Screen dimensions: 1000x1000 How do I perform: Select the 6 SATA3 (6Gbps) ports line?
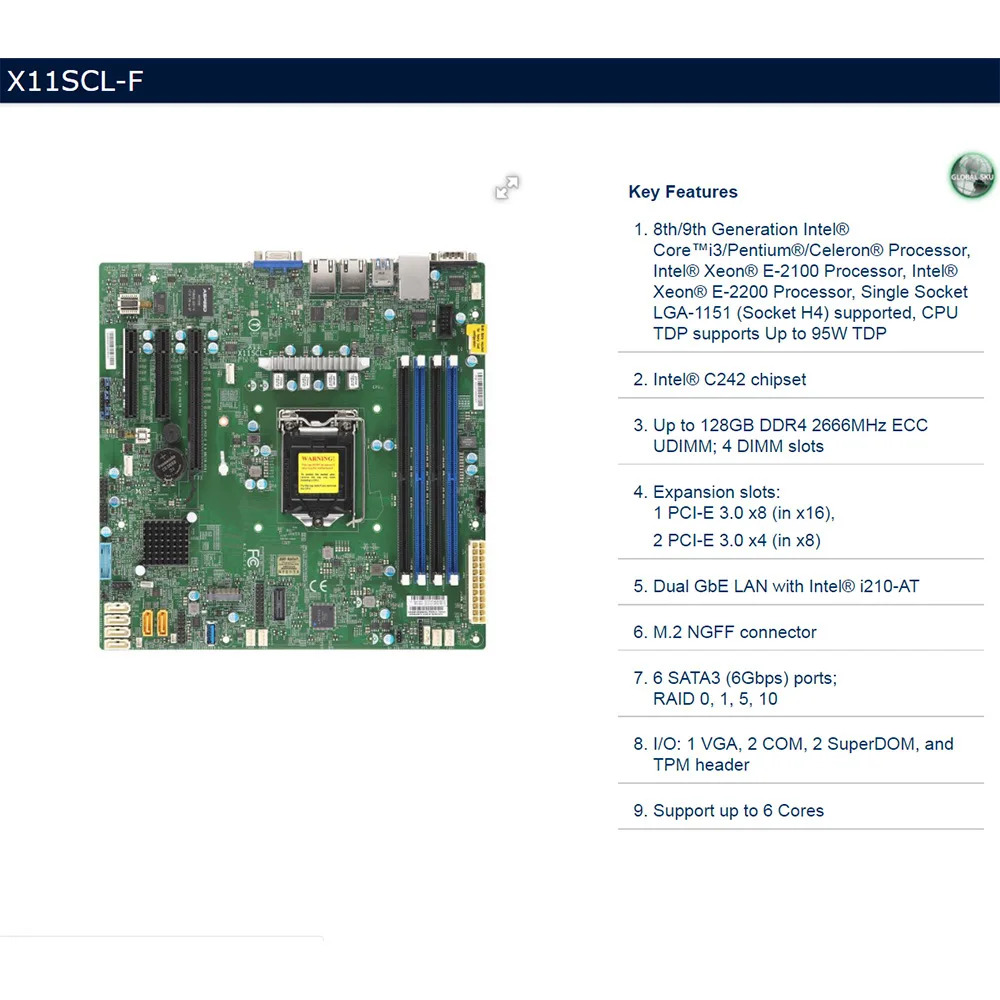coord(745,678)
